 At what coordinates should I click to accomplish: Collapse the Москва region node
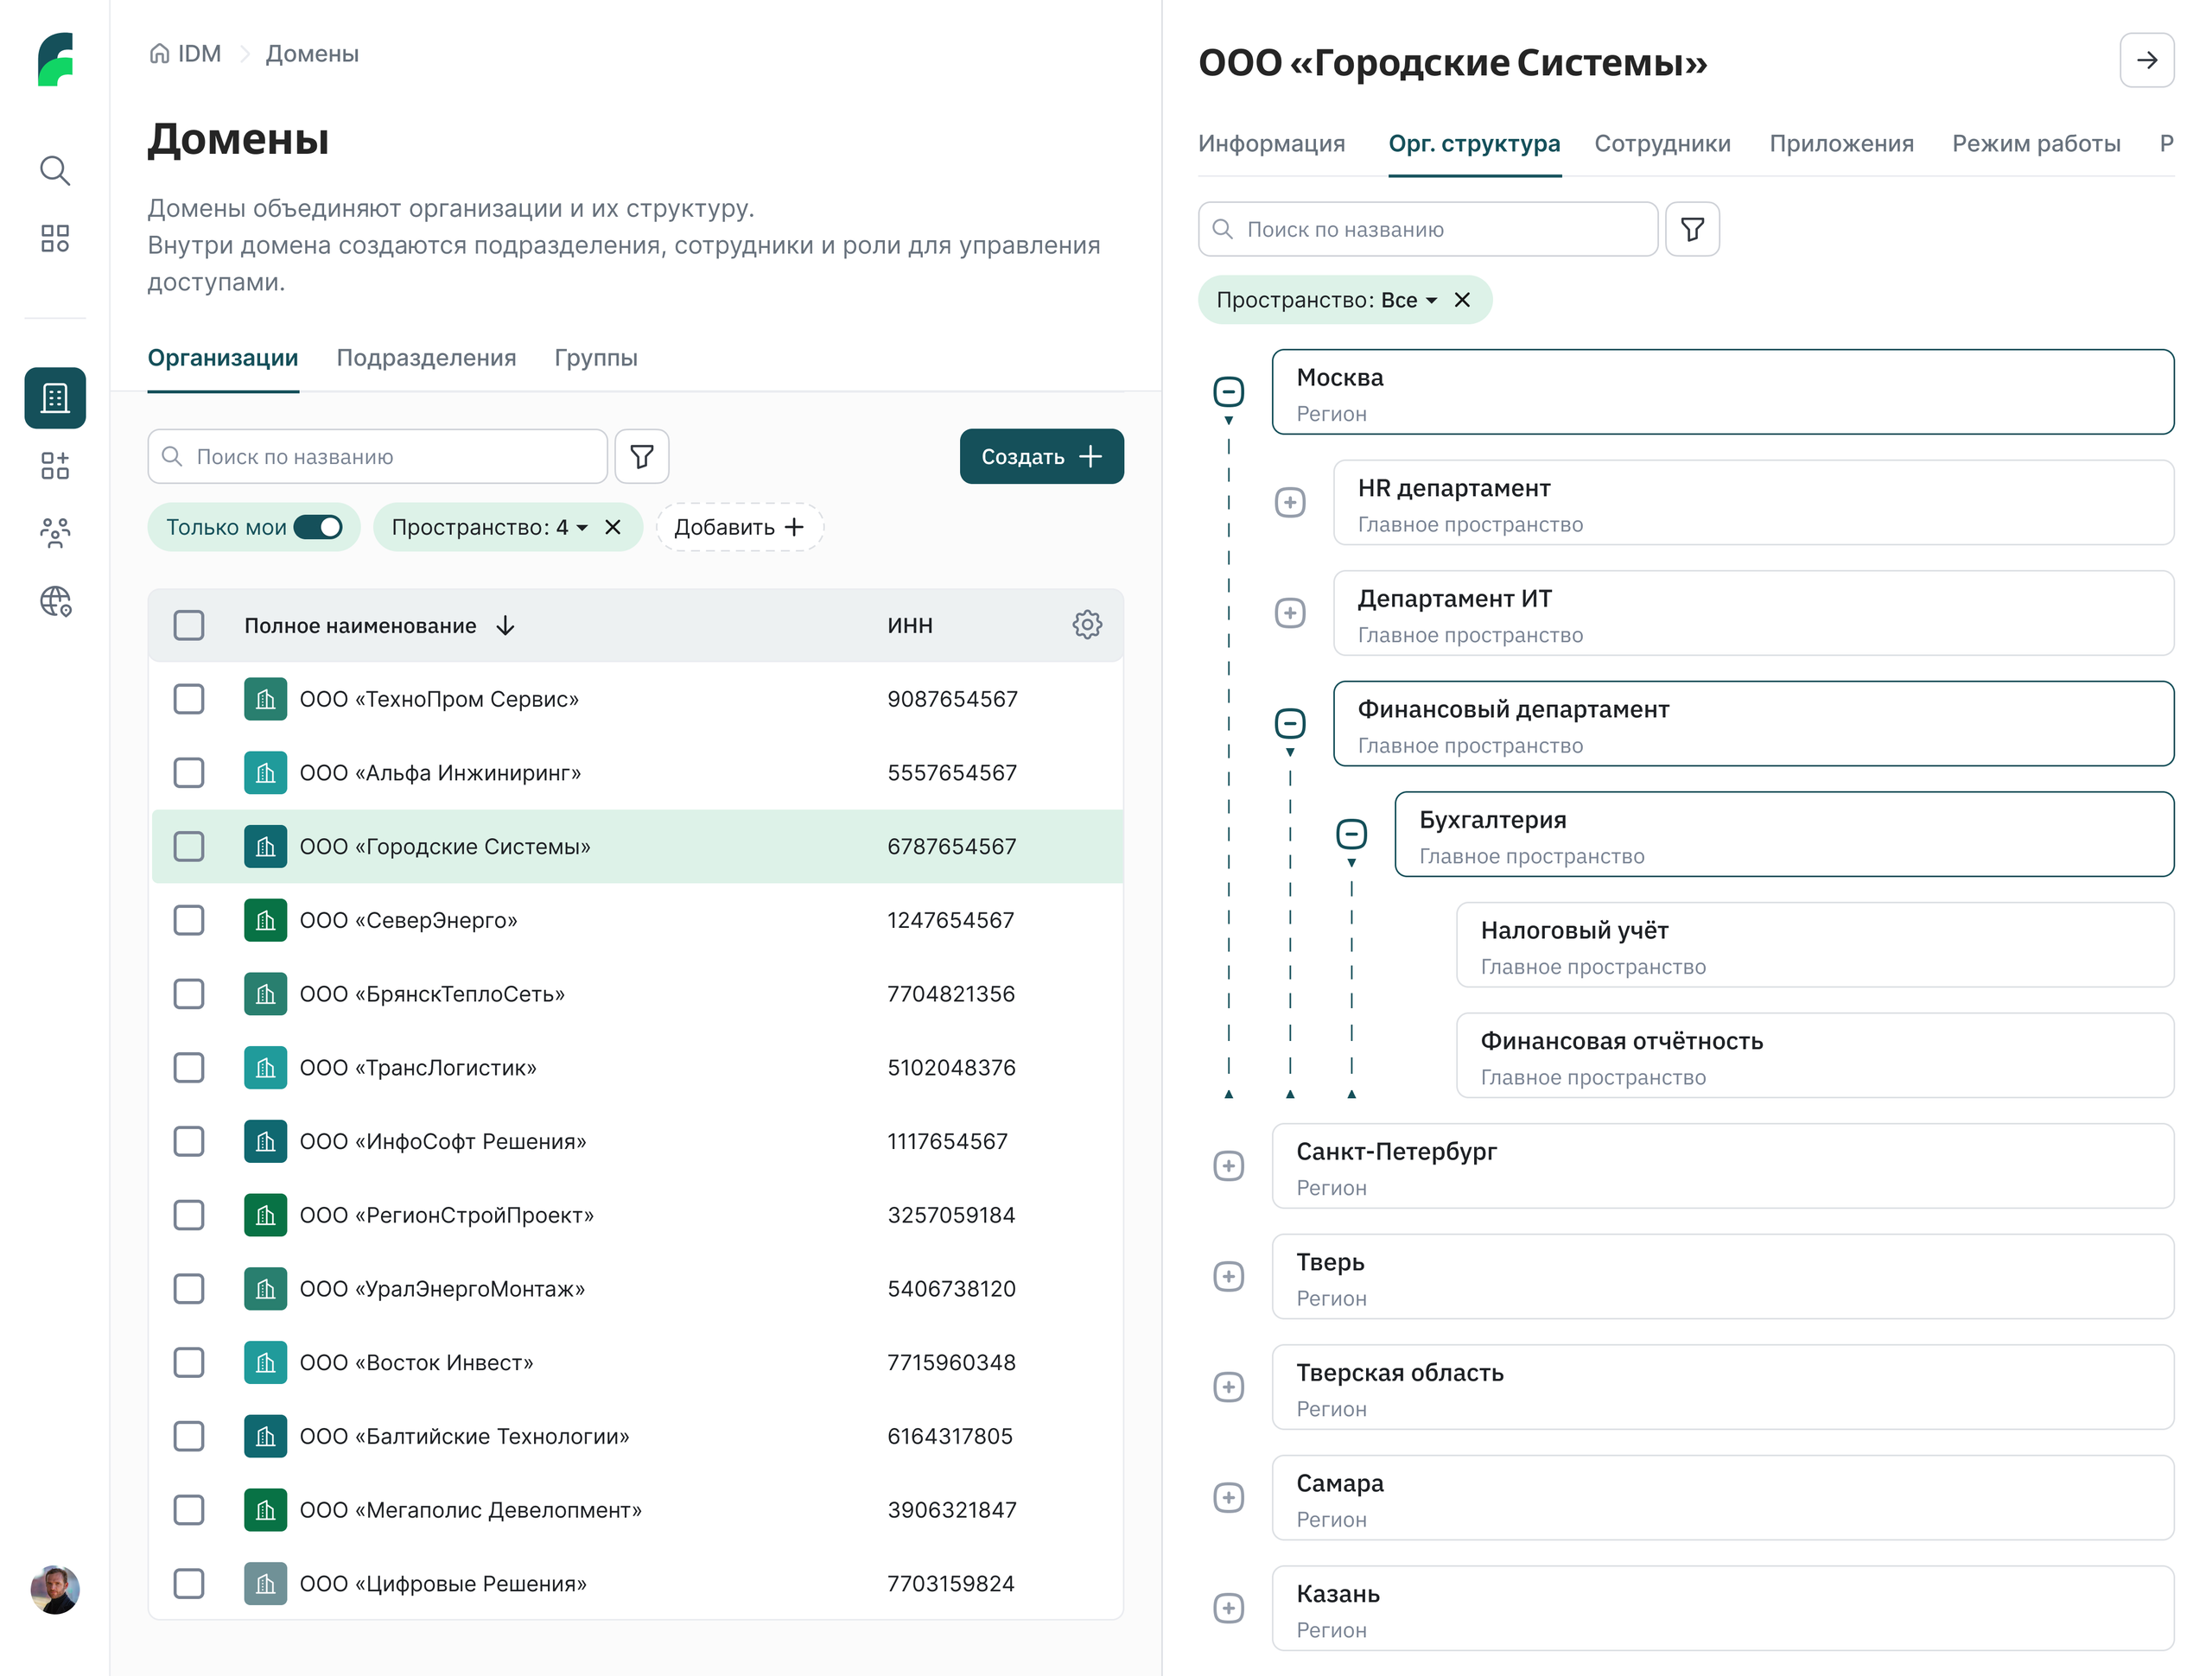[1228, 392]
